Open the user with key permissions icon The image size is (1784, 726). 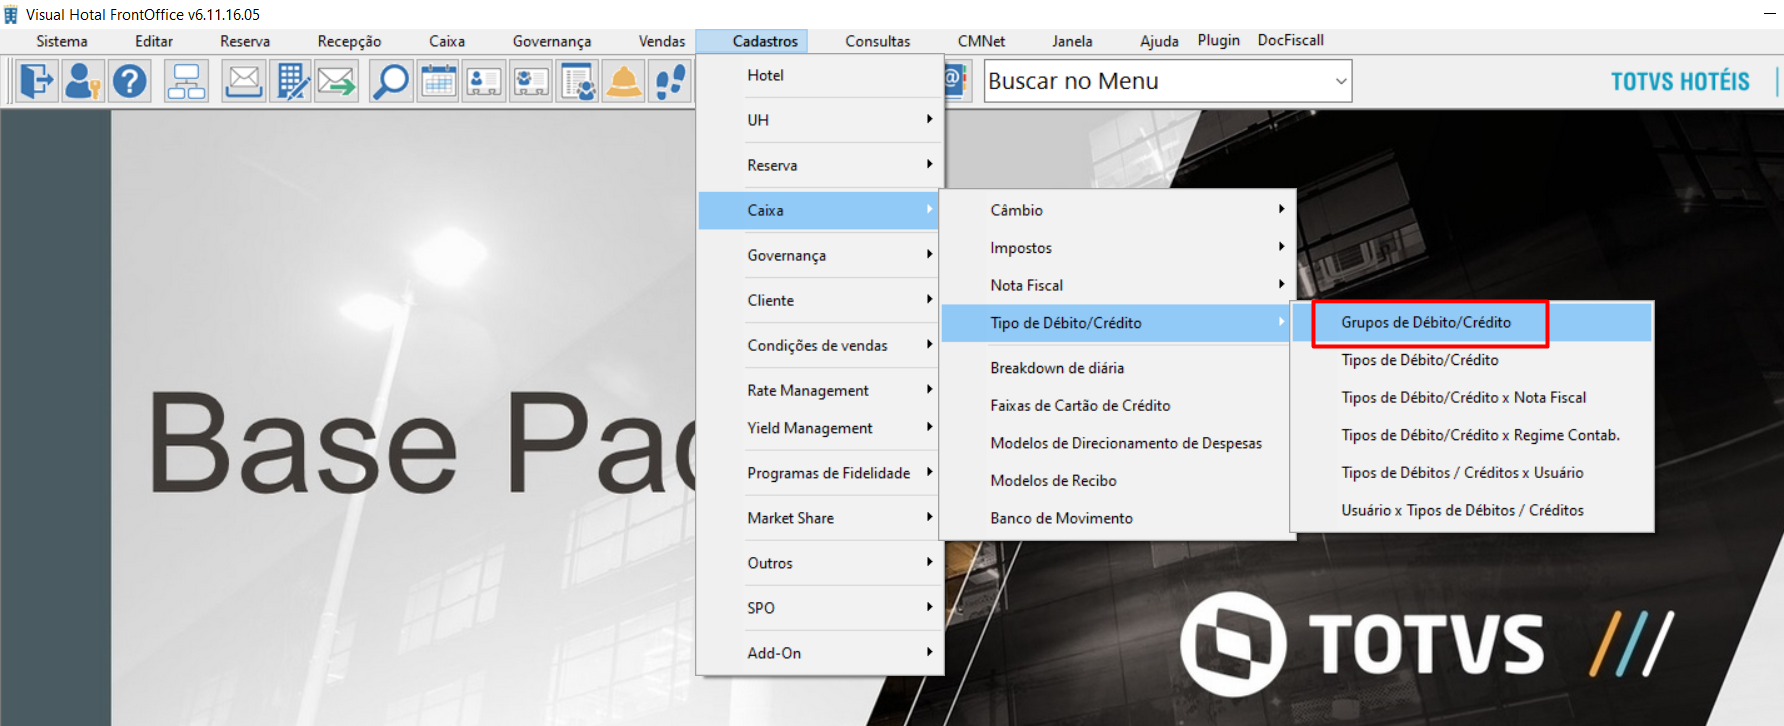click(82, 81)
